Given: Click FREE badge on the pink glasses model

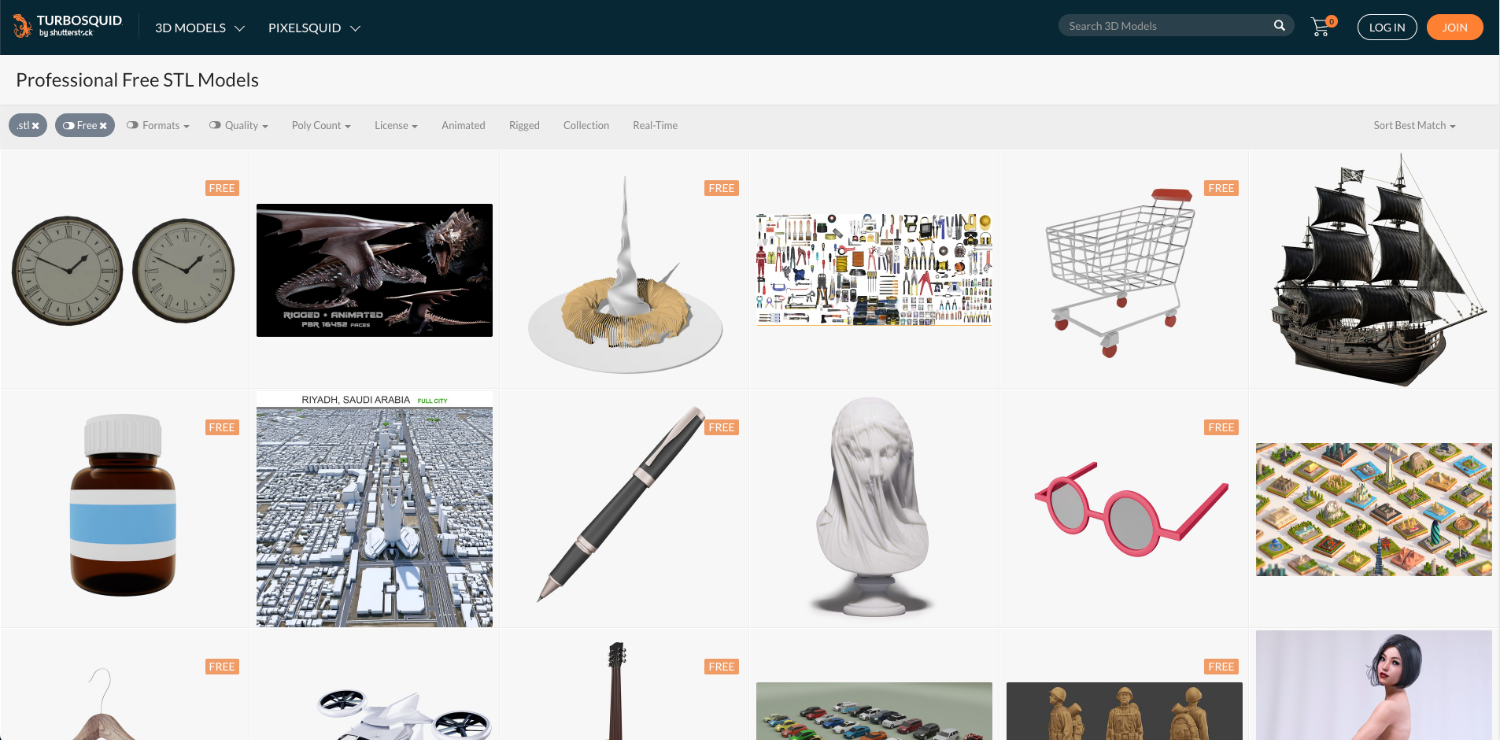Looking at the screenshot, I should [1221, 427].
